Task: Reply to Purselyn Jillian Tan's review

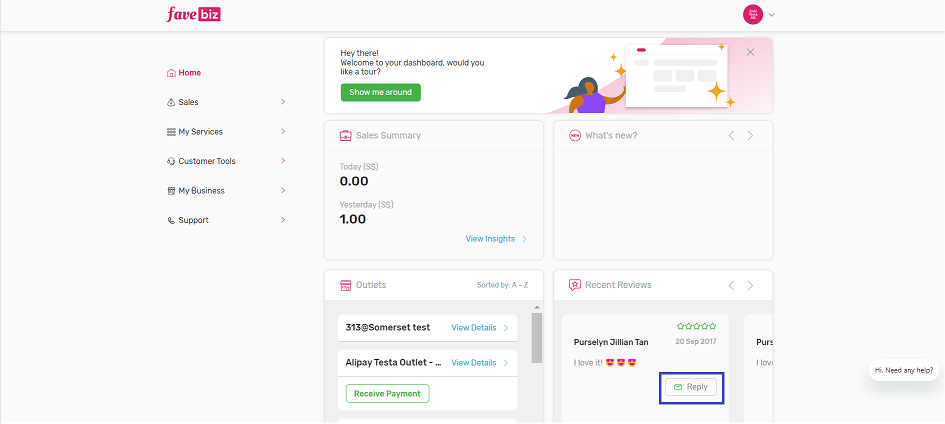Action: tap(691, 387)
